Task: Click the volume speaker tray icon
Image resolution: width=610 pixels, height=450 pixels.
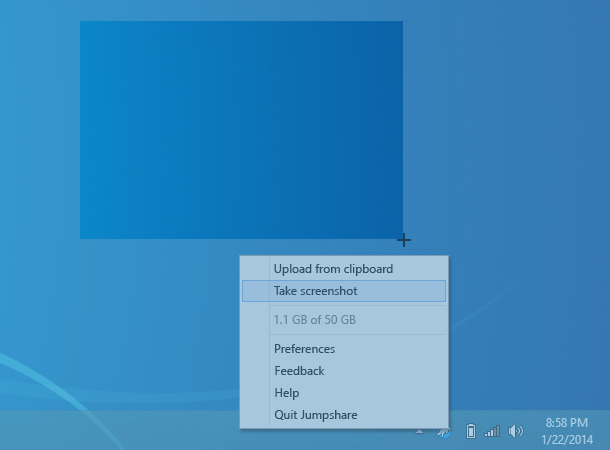Action: [x=515, y=431]
